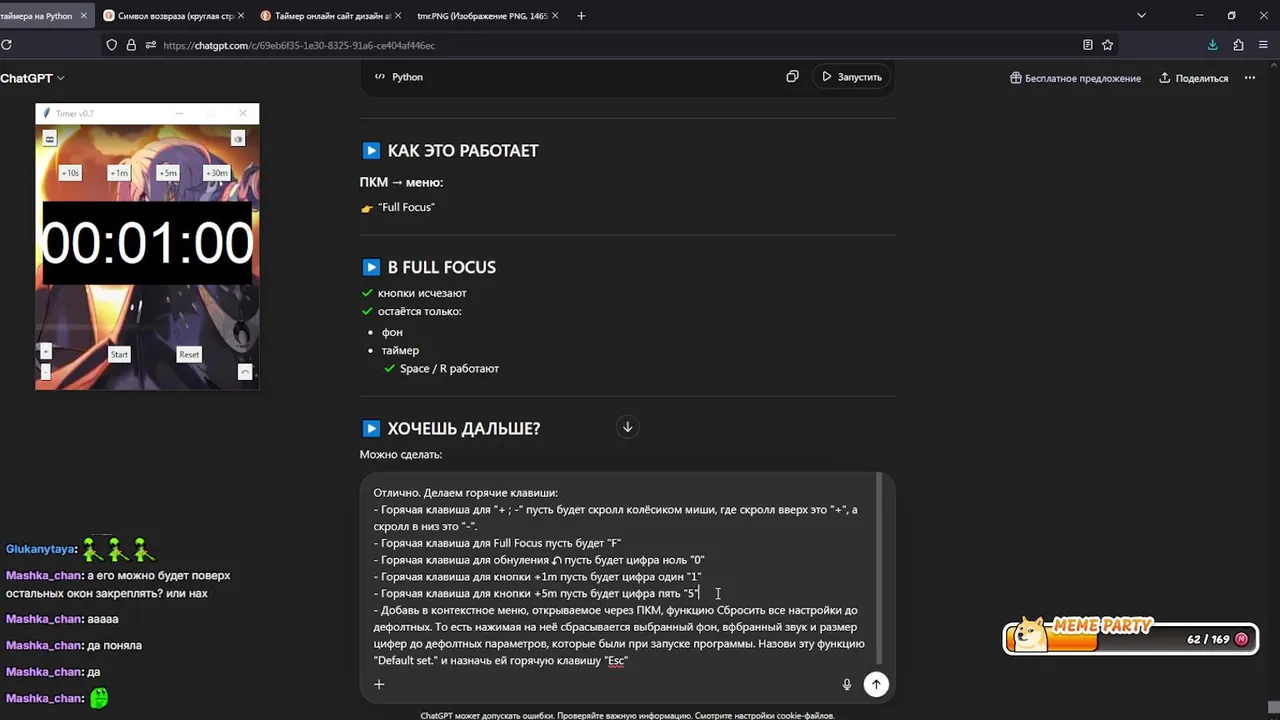Click the timer's return-arrow icon button
Image resolution: width=1280 pixels, height=720 pixels.
245,372
